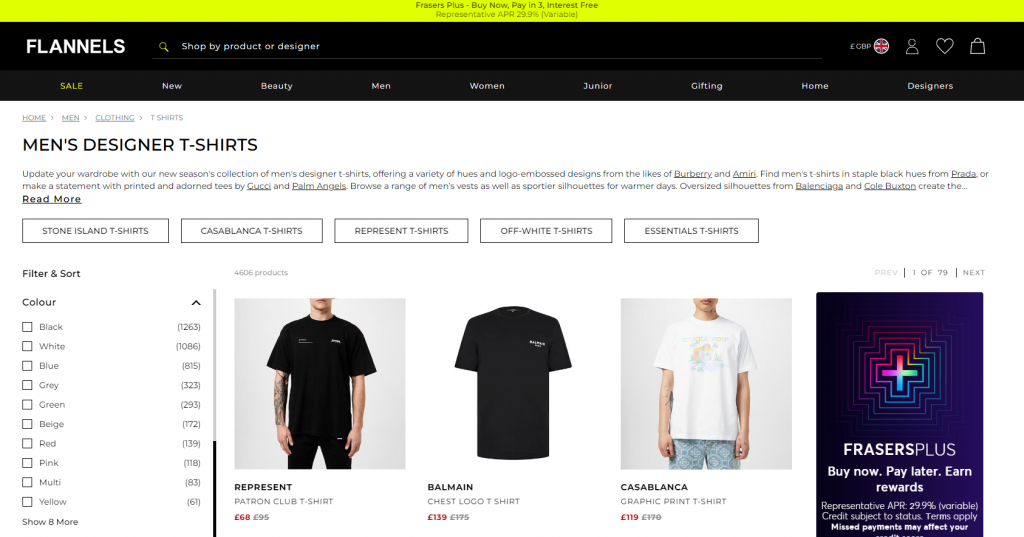Open the Balmain chest logo t-shirt thumbnail
The width and height of the screenshot is (1024, 537).
pos(513,383)
